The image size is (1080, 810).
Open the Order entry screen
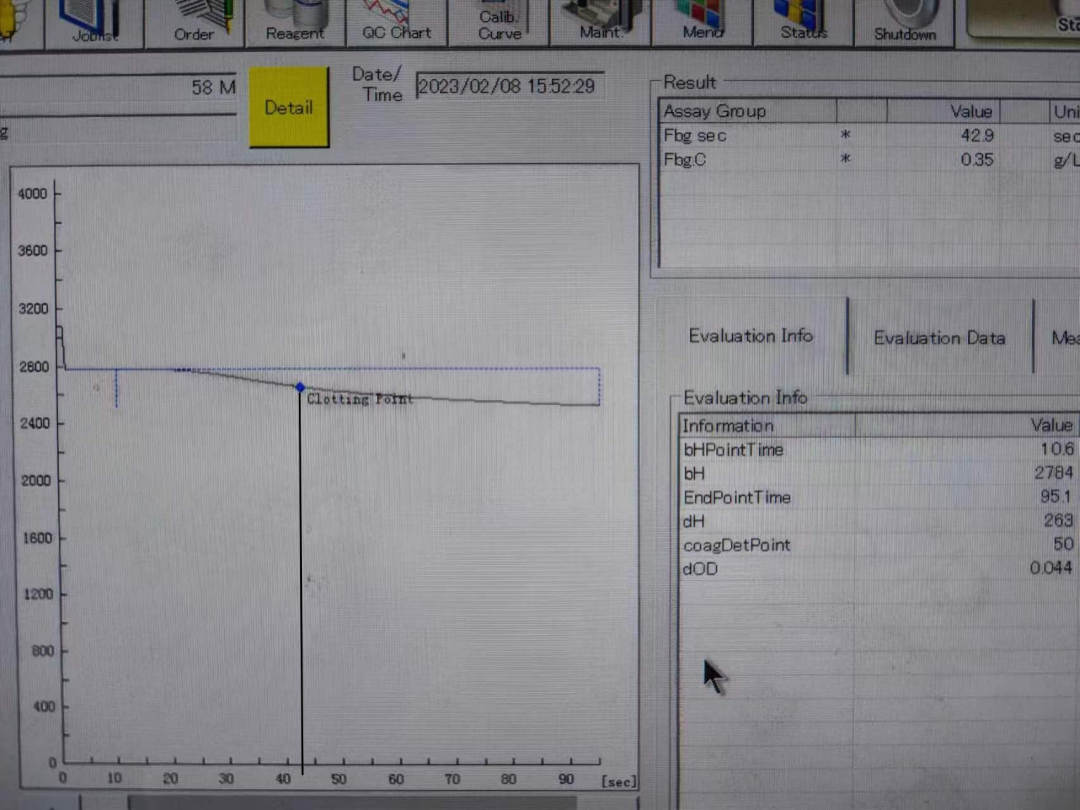(194, 22)
